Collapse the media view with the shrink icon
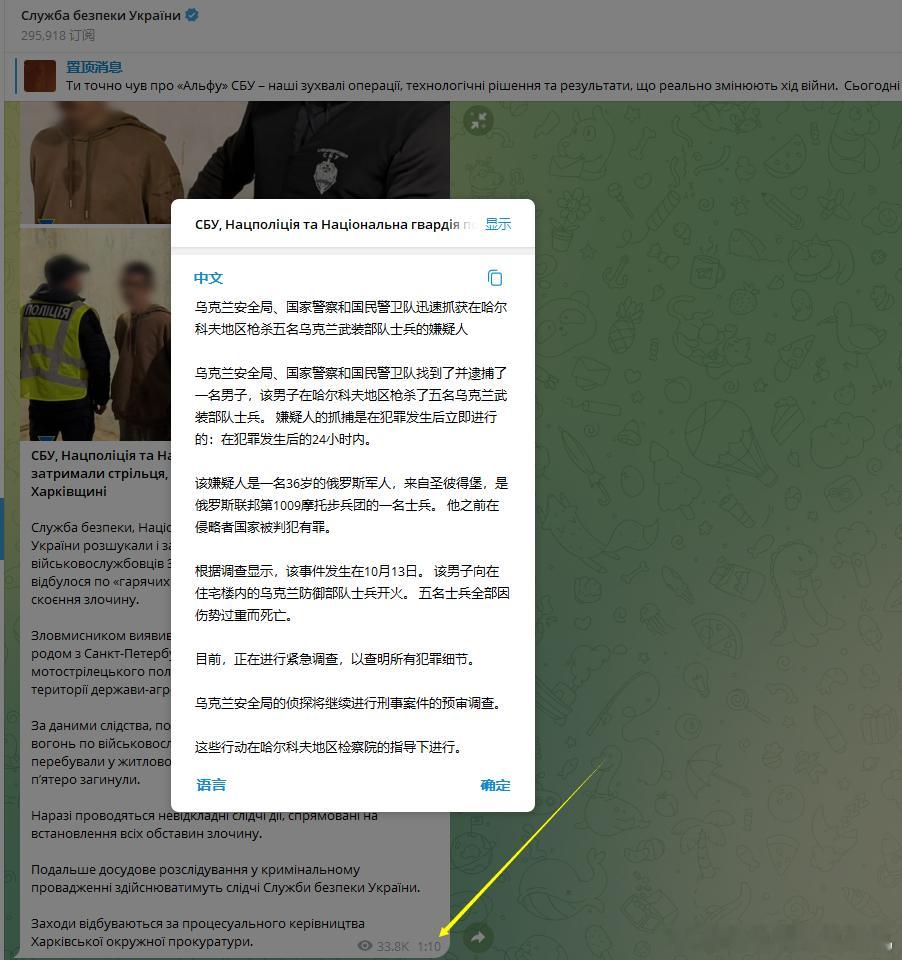The width and height of the screenshot is (902, 960). [x=478, y=120]
